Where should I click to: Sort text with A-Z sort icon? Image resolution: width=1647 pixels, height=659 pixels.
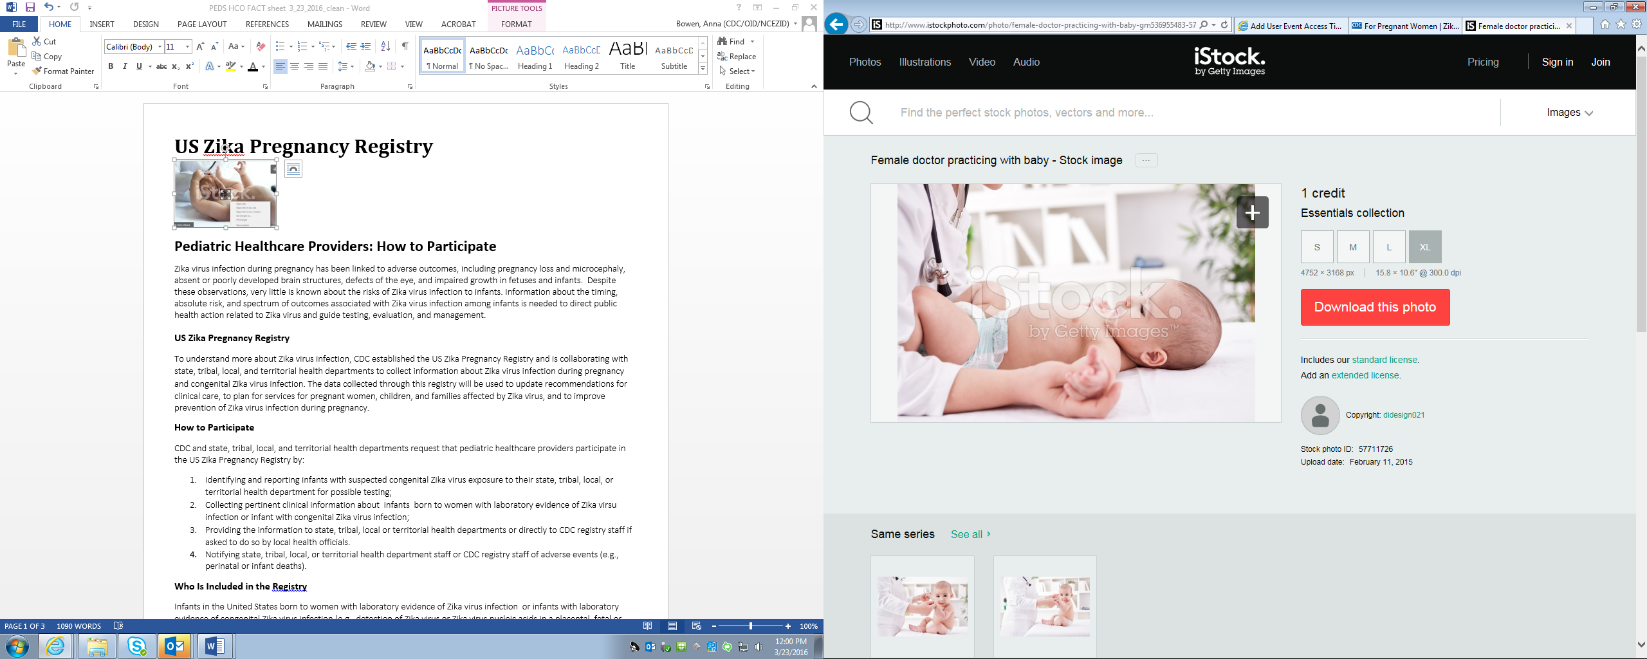(x=385, y=46)
